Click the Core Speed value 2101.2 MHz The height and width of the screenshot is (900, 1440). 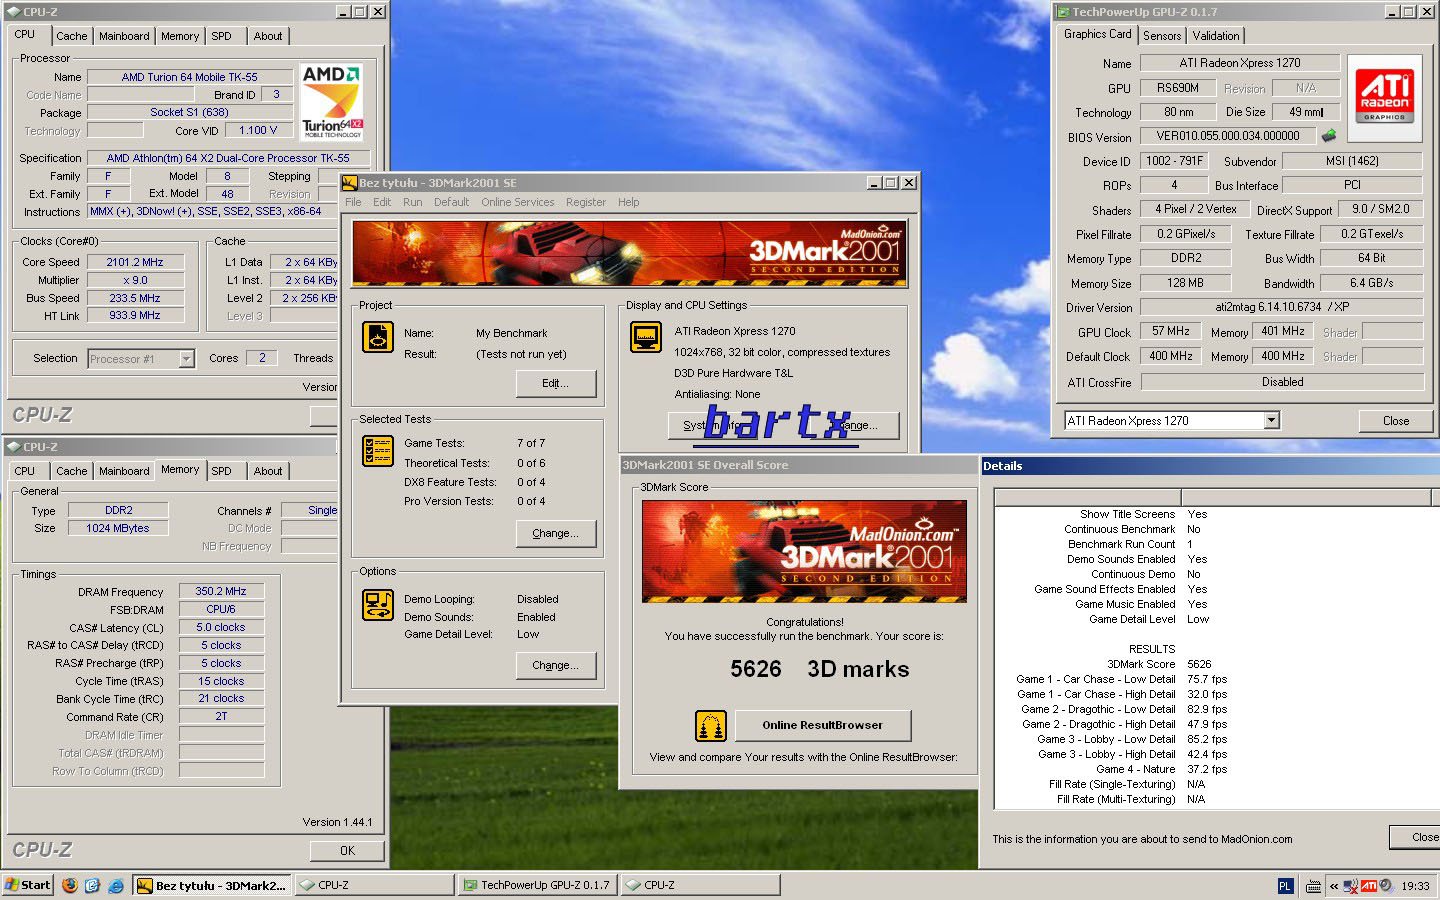(x=135, y=262)
